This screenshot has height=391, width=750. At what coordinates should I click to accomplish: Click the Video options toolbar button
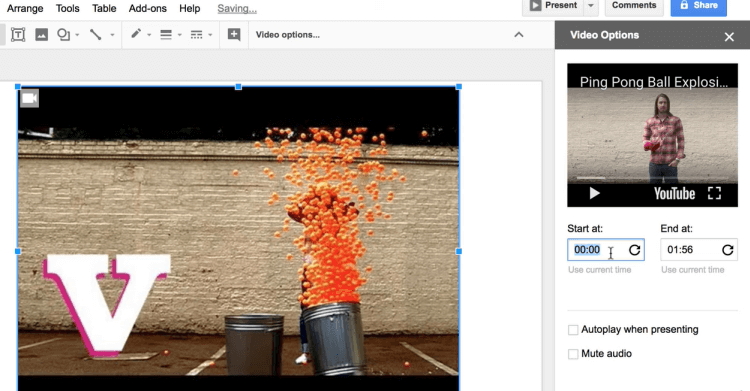click(287, 35)
